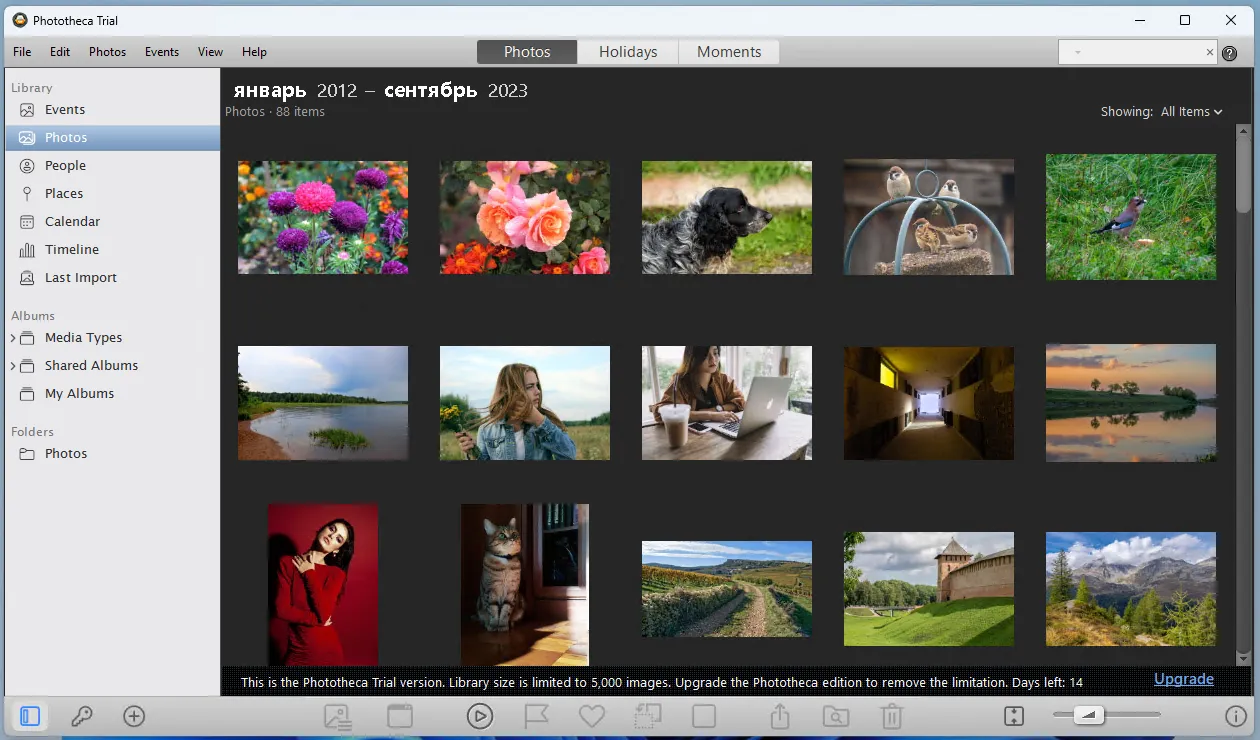This screenshot has width=1260, height=740.
Task: Open the Showing All Items dropdown
Action: [x=1191, y=112]
